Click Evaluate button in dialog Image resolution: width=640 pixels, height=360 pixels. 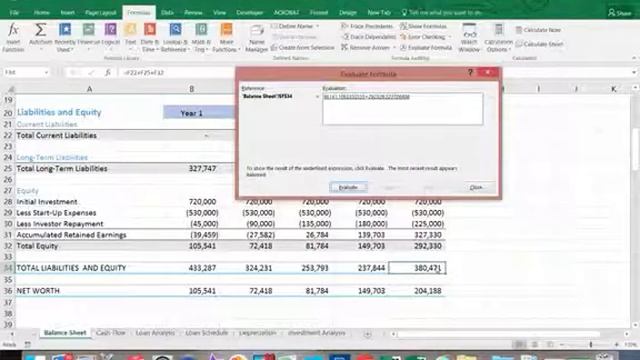tap(349, 187)
